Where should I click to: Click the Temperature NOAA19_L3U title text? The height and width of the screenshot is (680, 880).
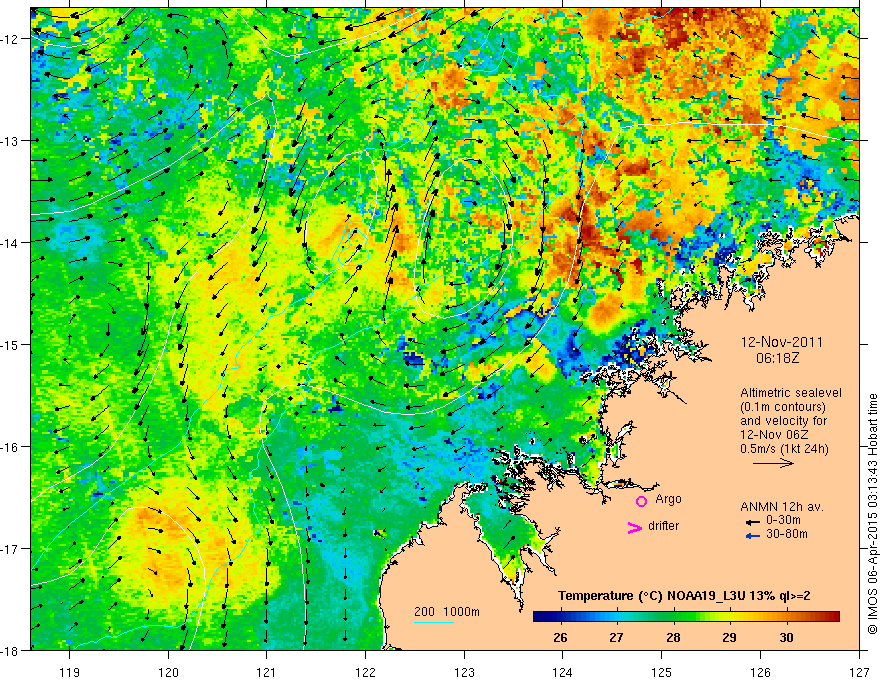(x=684, y=596)
